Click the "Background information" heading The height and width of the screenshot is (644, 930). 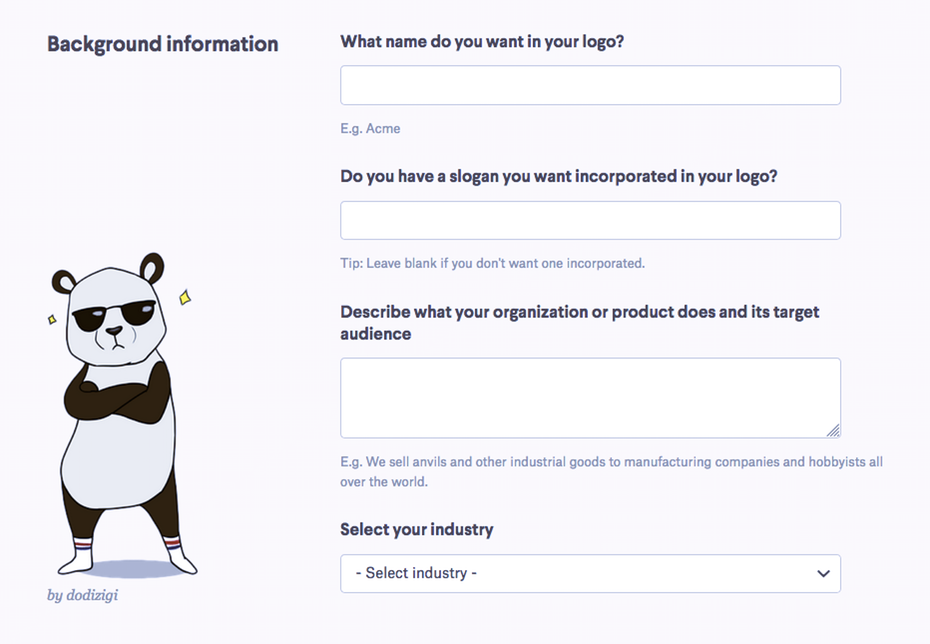(x=163, y=44)
